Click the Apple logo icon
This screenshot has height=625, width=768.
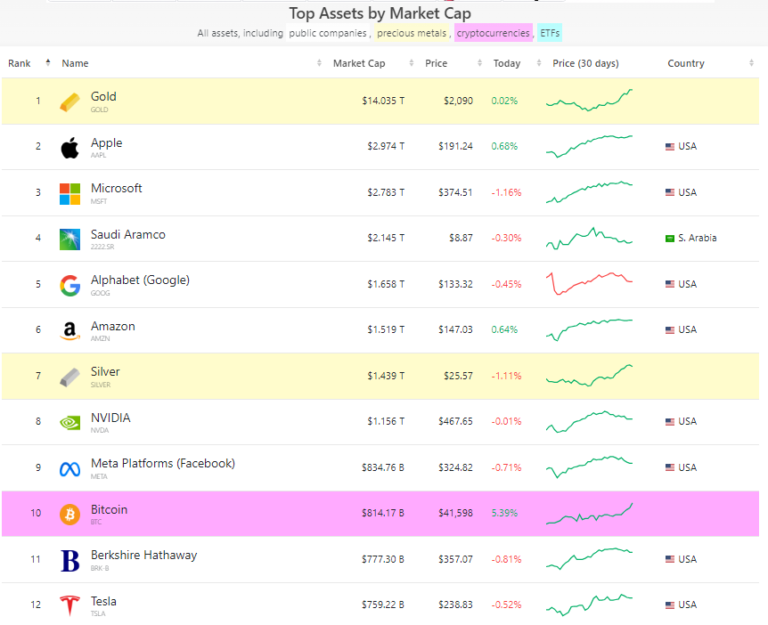pyautogui.click(x=70, y=148)
